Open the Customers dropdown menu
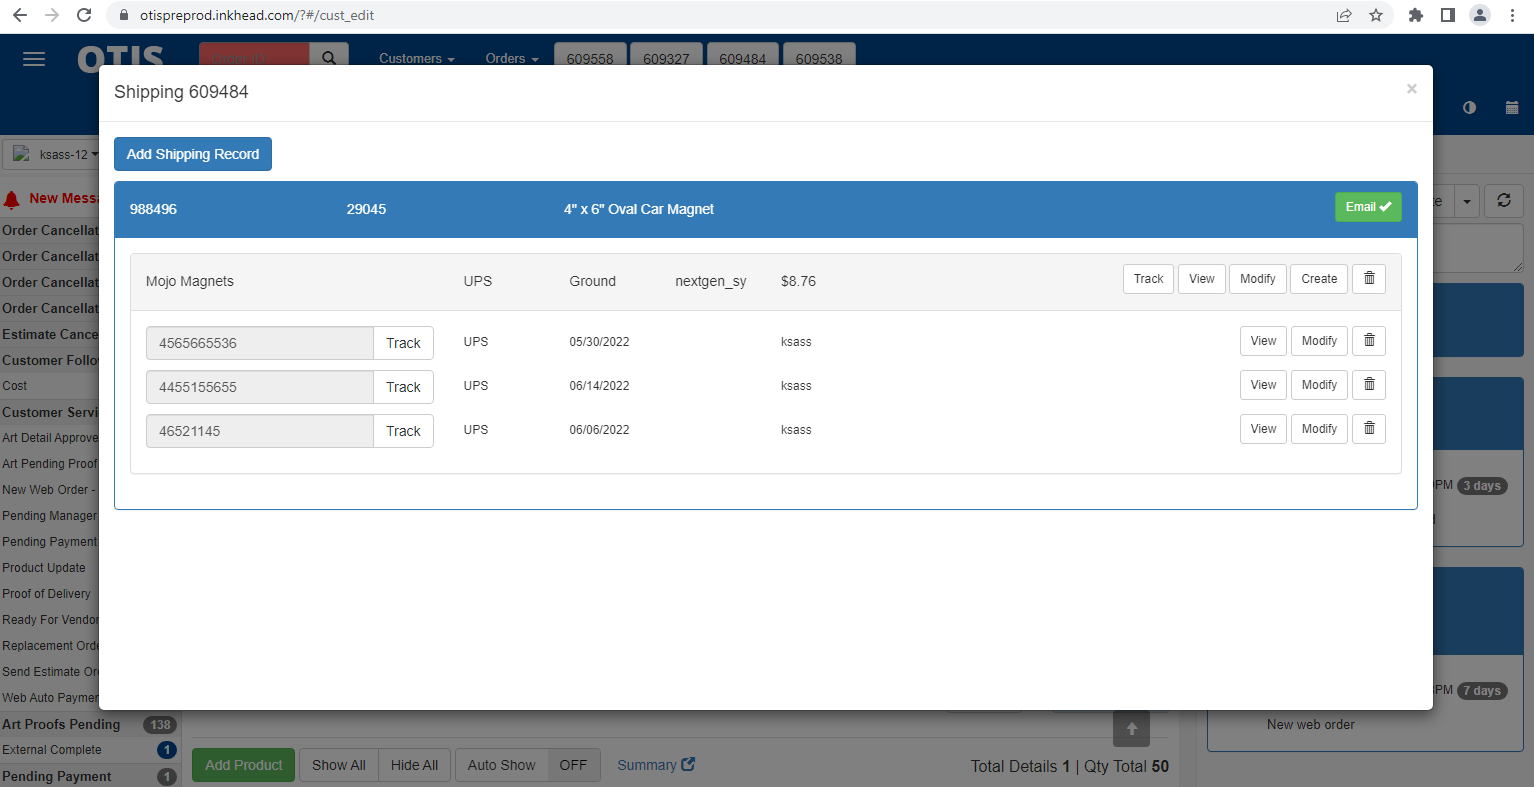Screen dimensions: 1534x787 tap(416, 59)
